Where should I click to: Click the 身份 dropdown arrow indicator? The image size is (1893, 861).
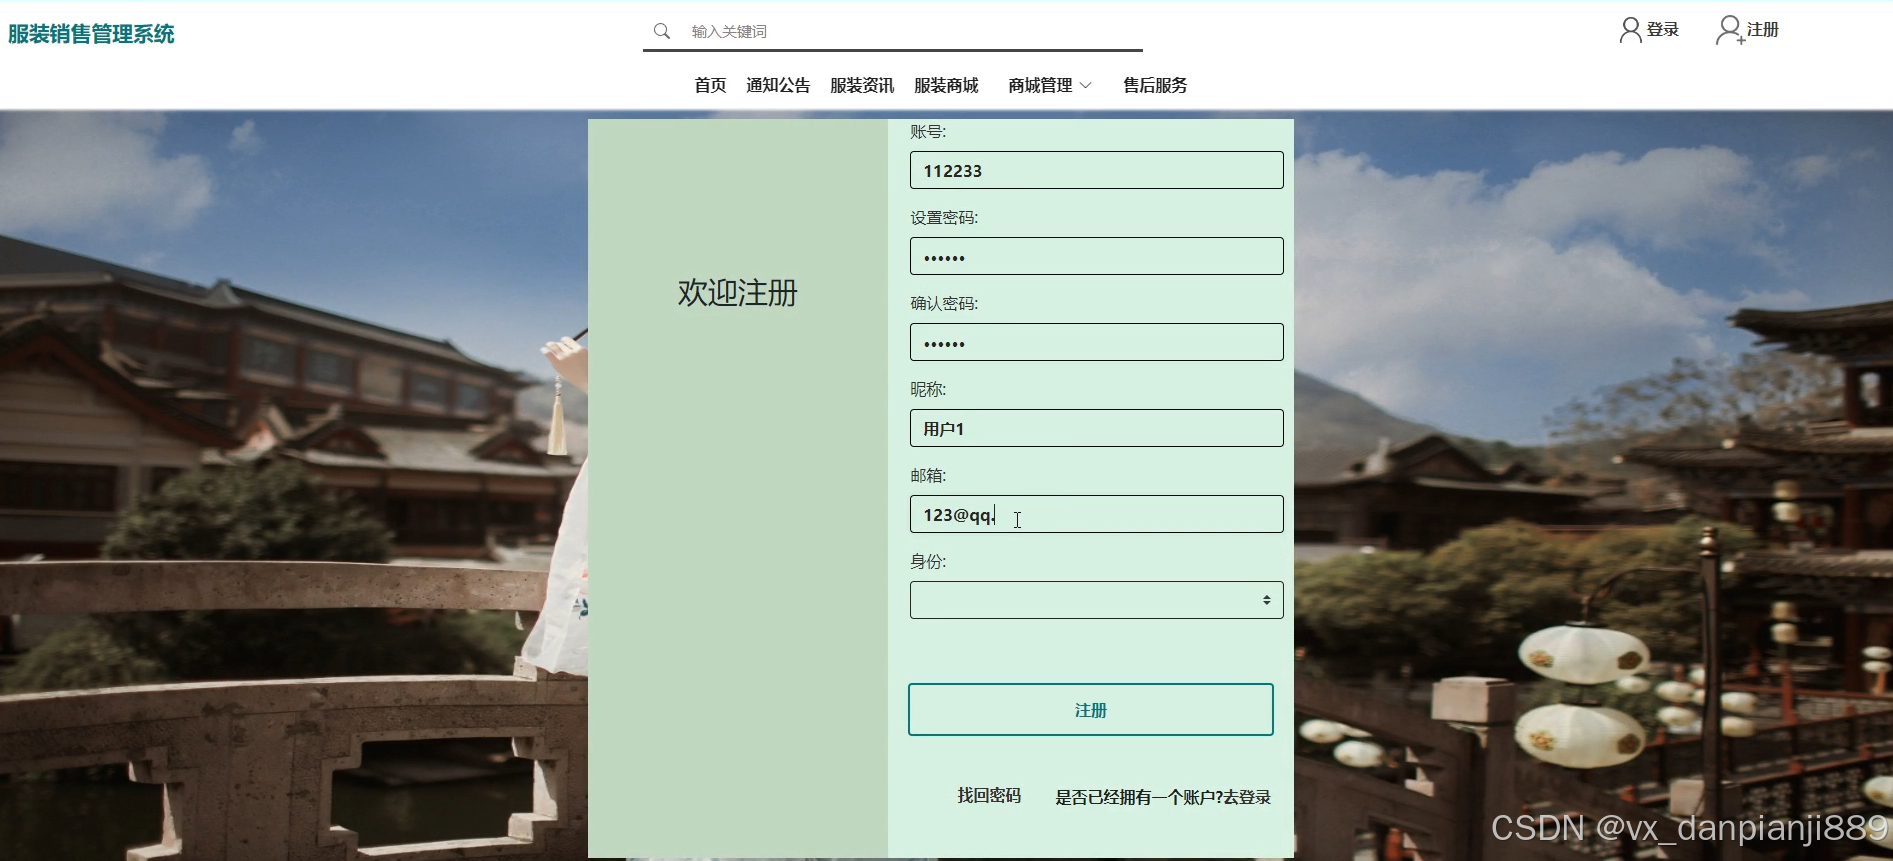point(1267,600)
